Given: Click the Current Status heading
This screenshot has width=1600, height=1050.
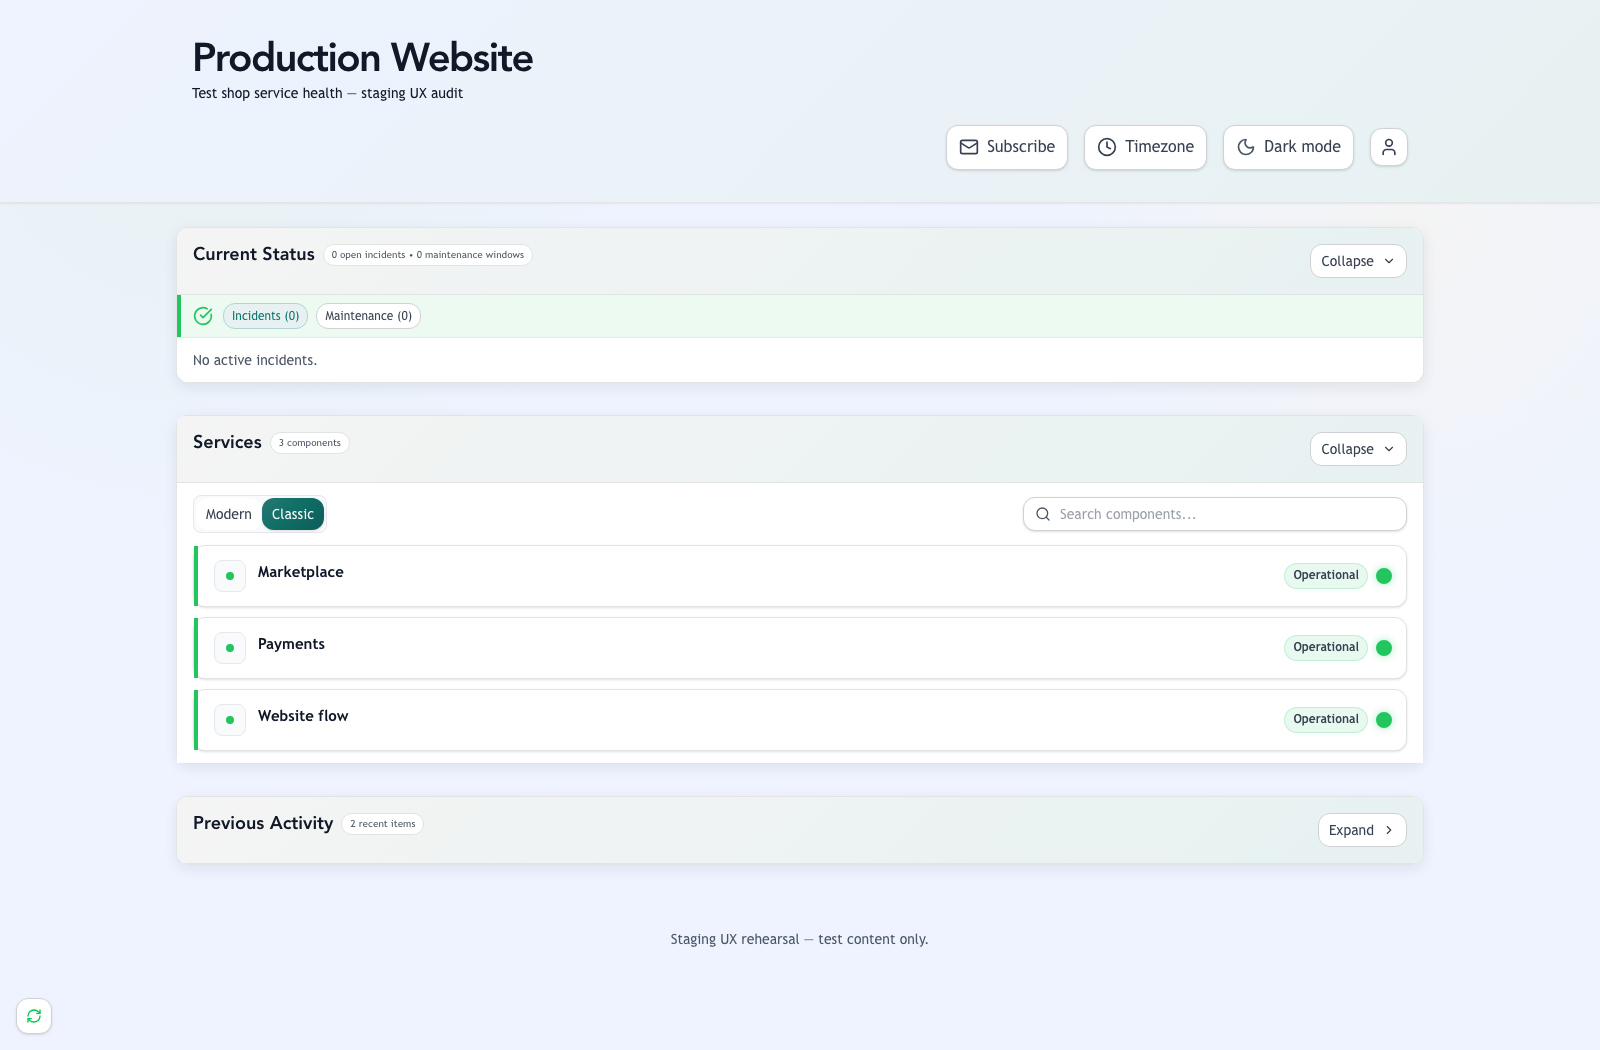Looking at the screenshot, I should pos(254,254).
